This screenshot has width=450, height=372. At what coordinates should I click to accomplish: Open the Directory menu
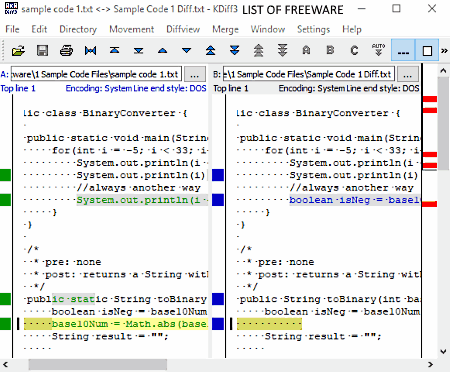[x=78, y=29]
